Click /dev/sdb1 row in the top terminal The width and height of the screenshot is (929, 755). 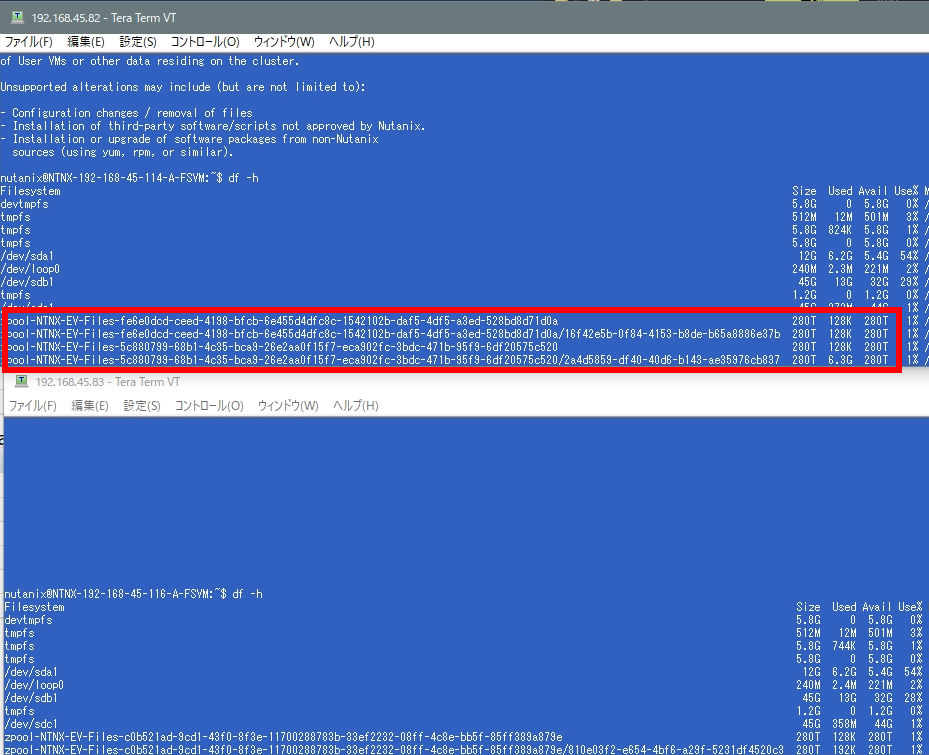tap(464, 282)
